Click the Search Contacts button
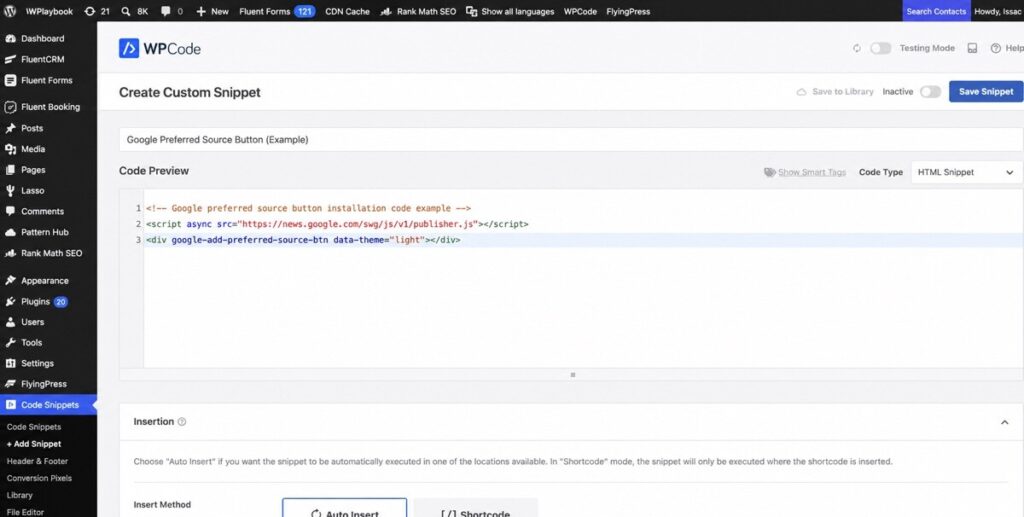1024x517 pixels. pos(936,11)
